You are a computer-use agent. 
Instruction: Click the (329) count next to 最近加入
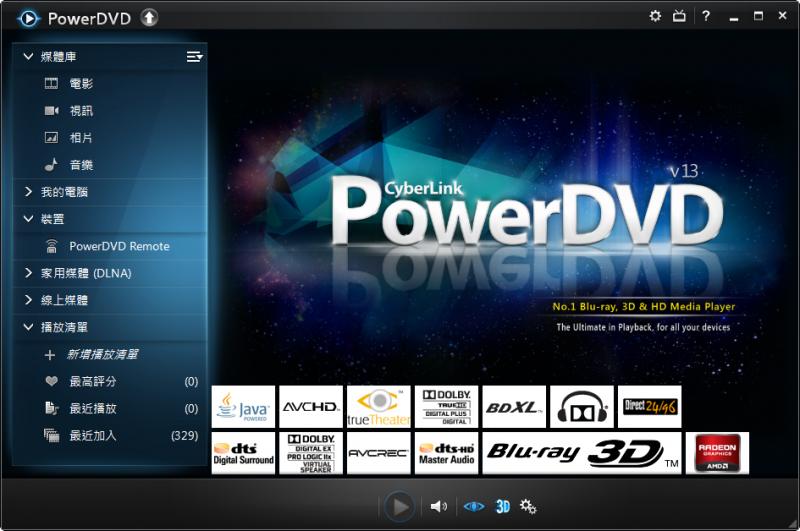185,435
